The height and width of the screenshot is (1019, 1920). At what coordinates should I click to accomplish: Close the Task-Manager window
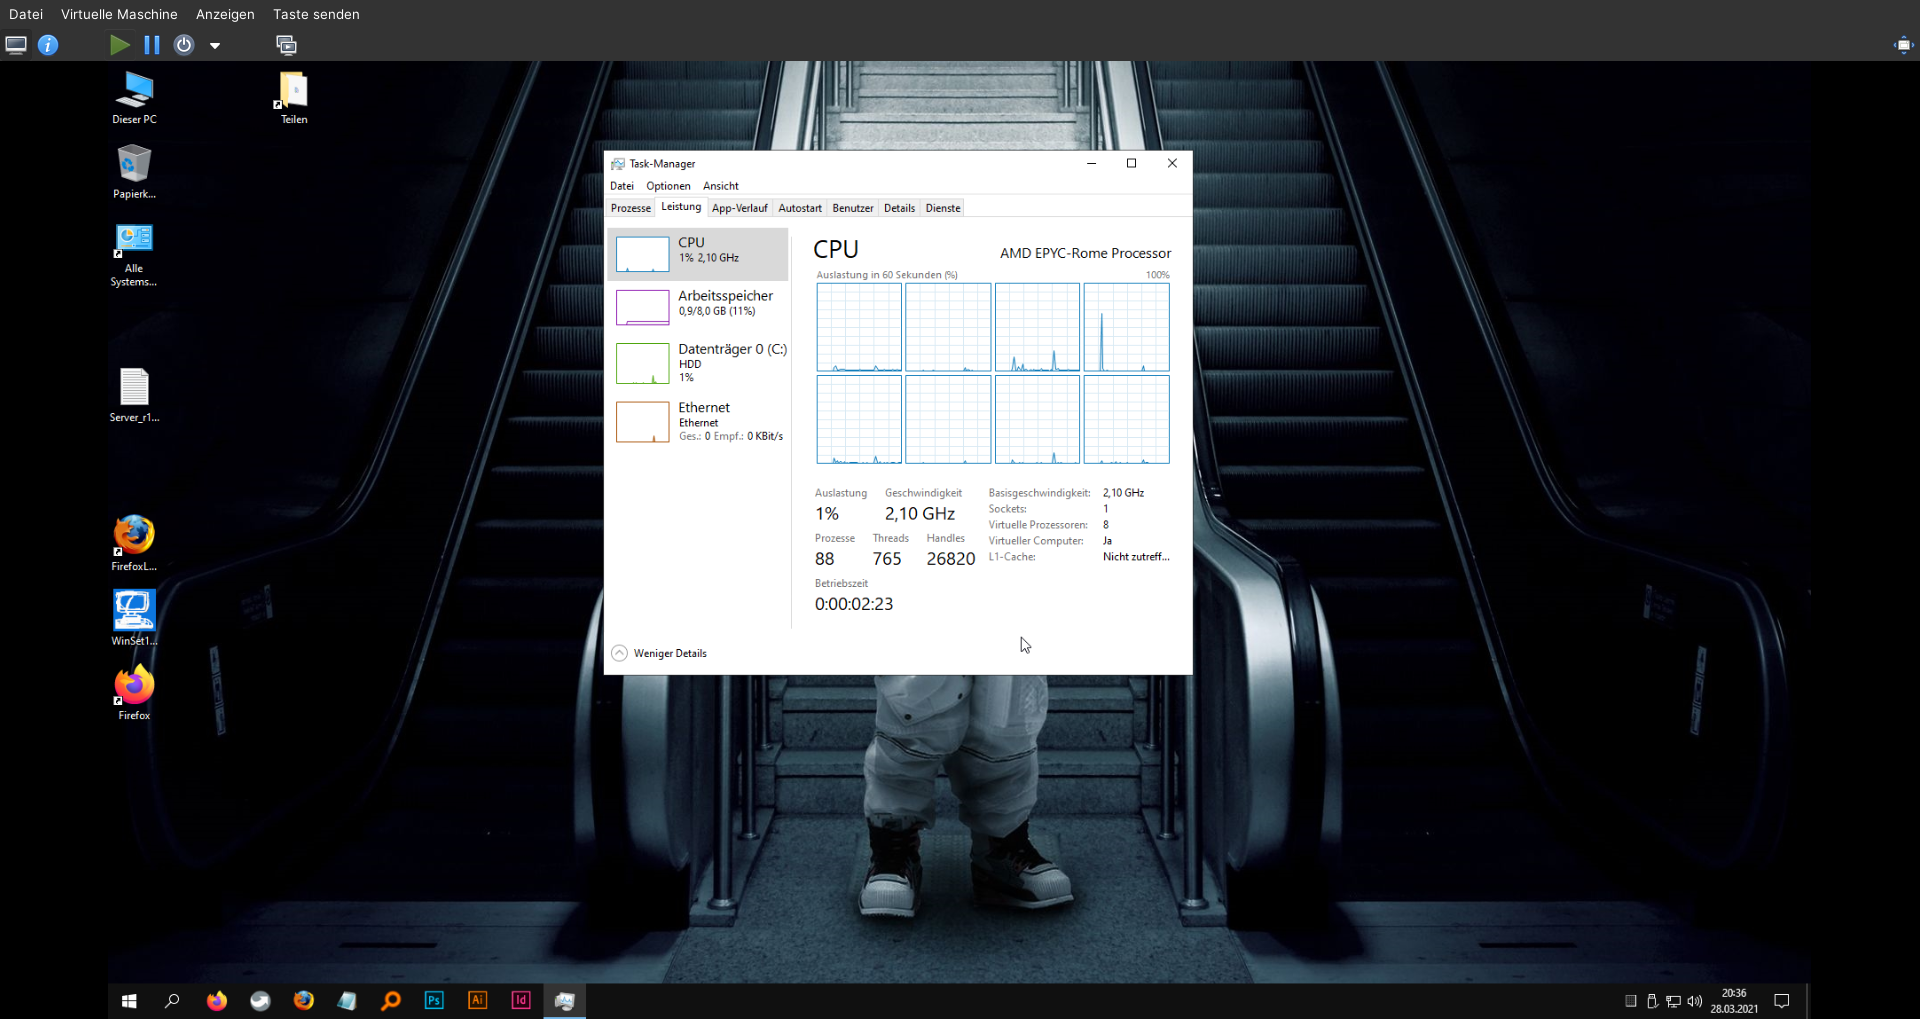click(1172, 163)
